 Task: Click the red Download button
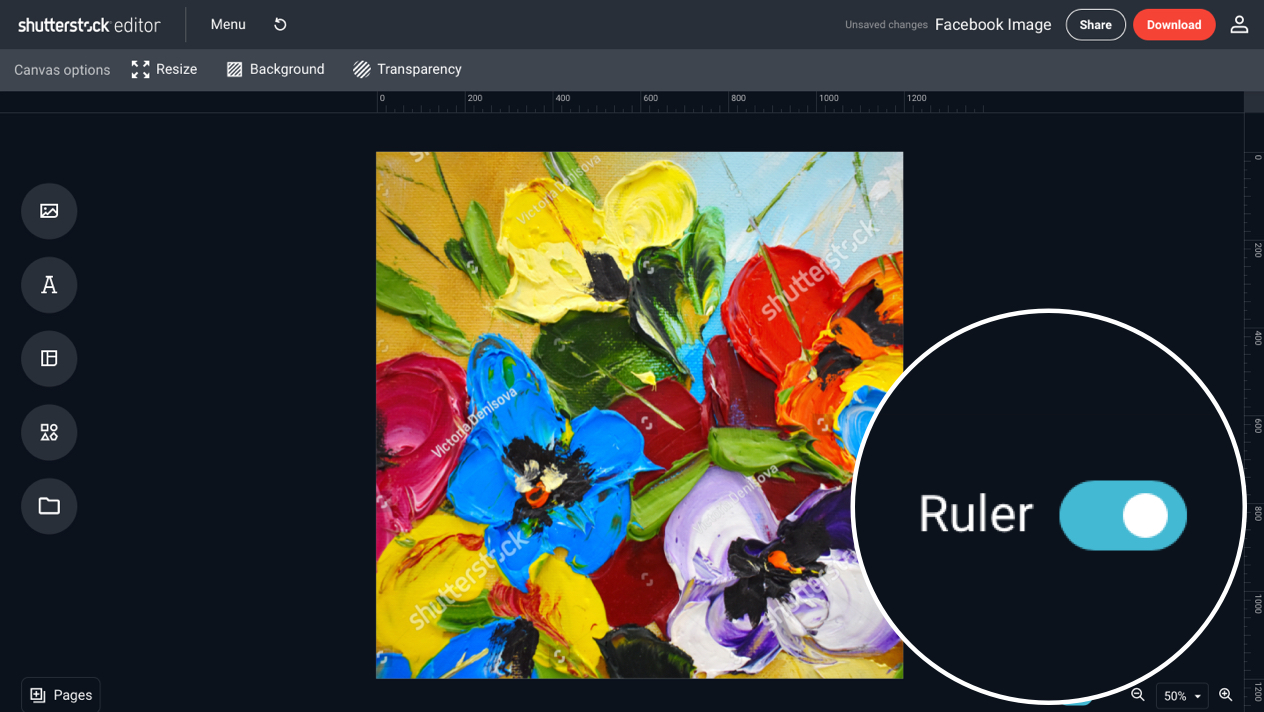pyautogui.click(x=1174, y=25)
